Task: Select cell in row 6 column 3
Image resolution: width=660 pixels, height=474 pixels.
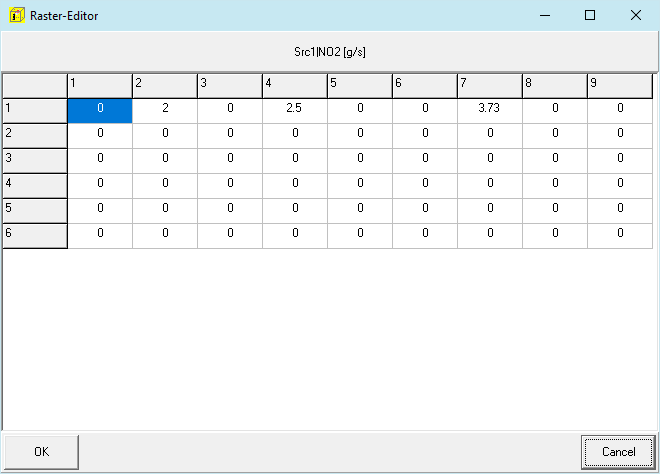Action: (x=230, y=236)
